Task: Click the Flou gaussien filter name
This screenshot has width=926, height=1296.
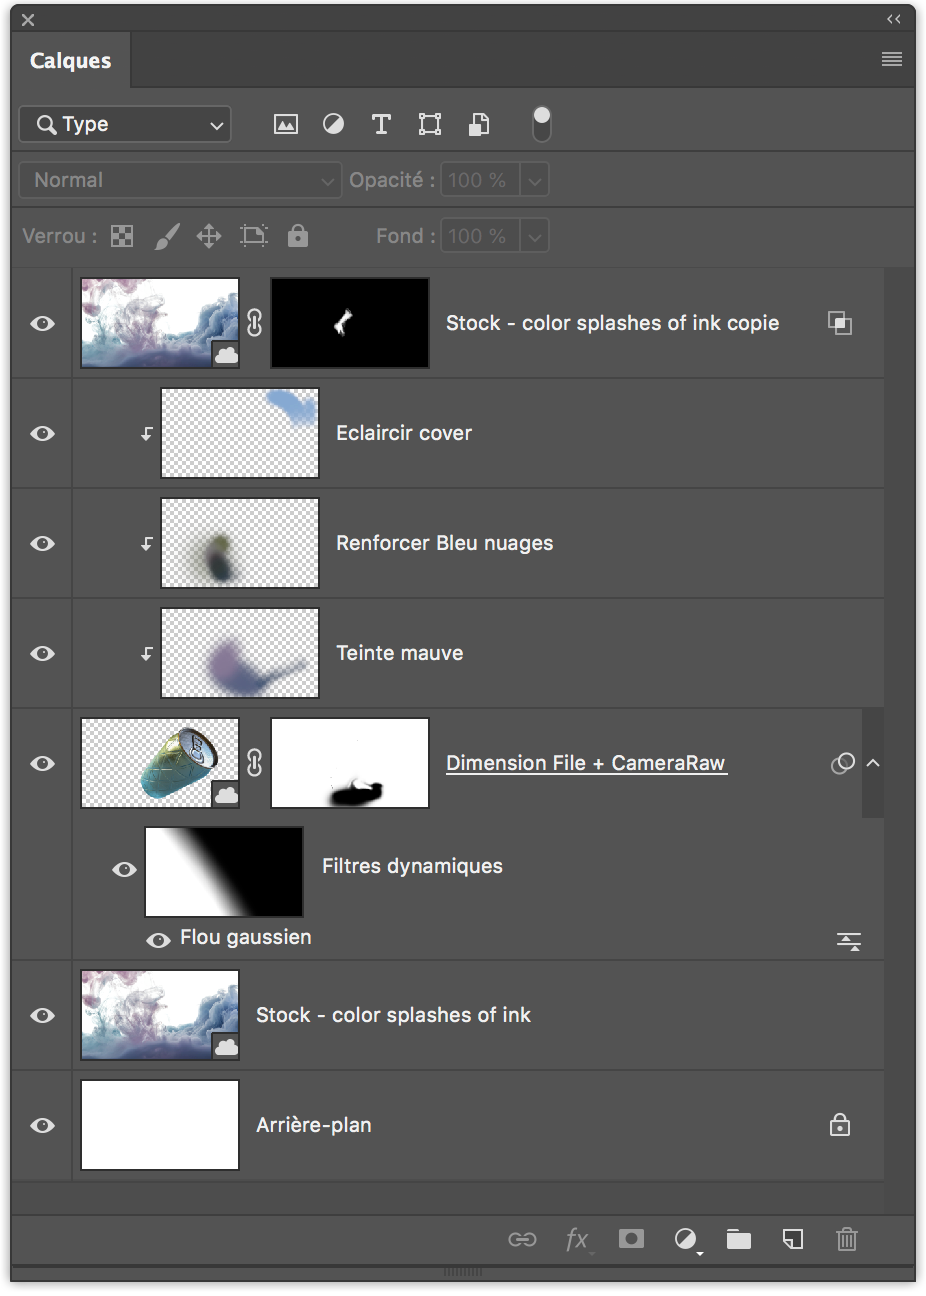Action: click(x=246, y=937)
